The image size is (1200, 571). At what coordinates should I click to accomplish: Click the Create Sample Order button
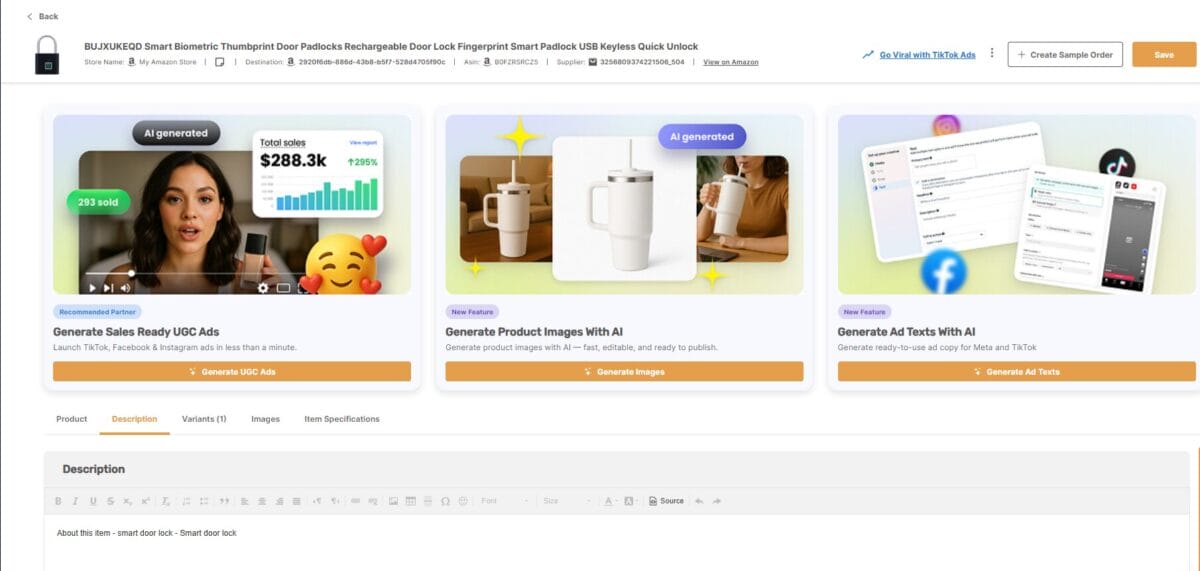click(1065, 54)
